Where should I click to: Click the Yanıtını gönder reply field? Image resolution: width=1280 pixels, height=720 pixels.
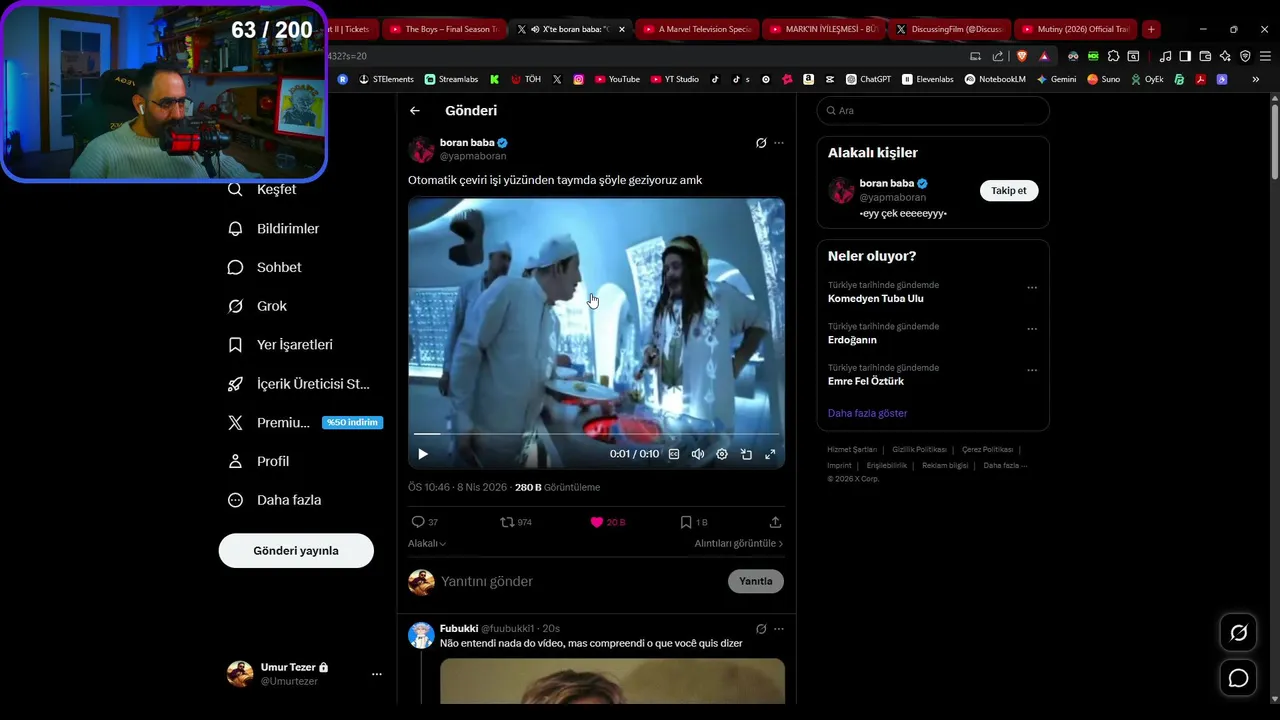[x=580, y=581]
